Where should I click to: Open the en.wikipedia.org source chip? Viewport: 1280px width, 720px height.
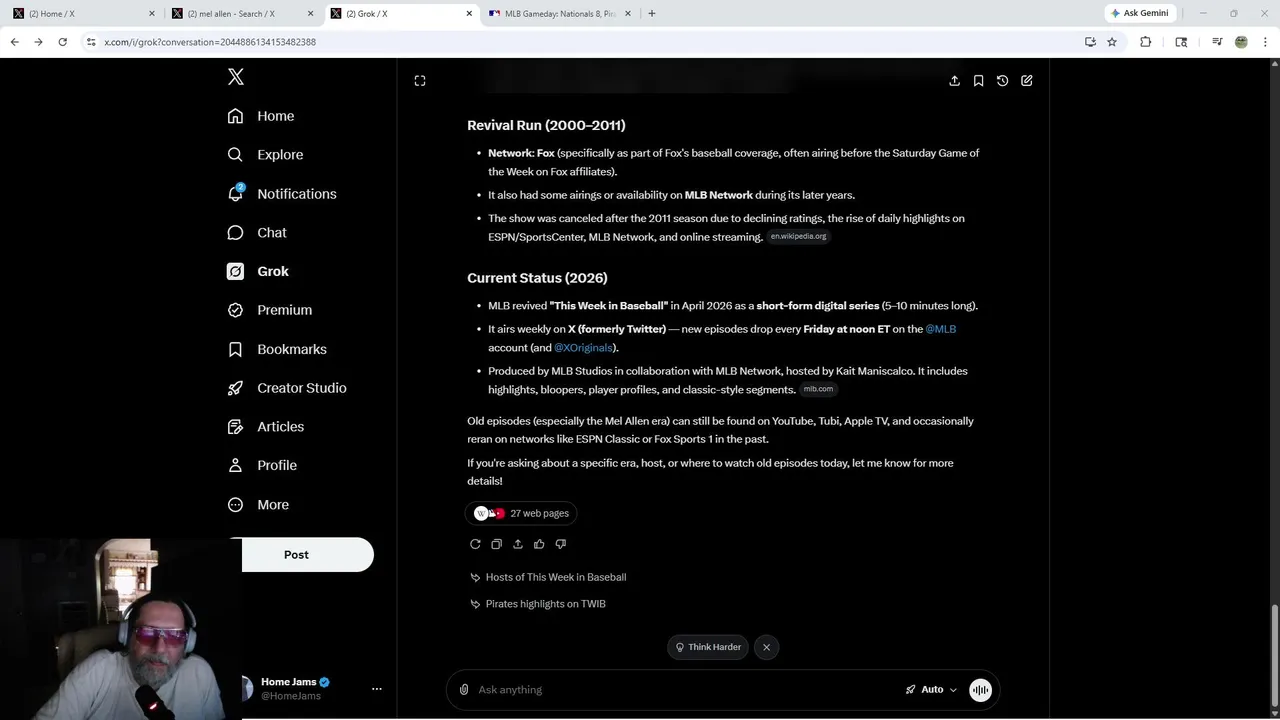(x=798, y=237)
